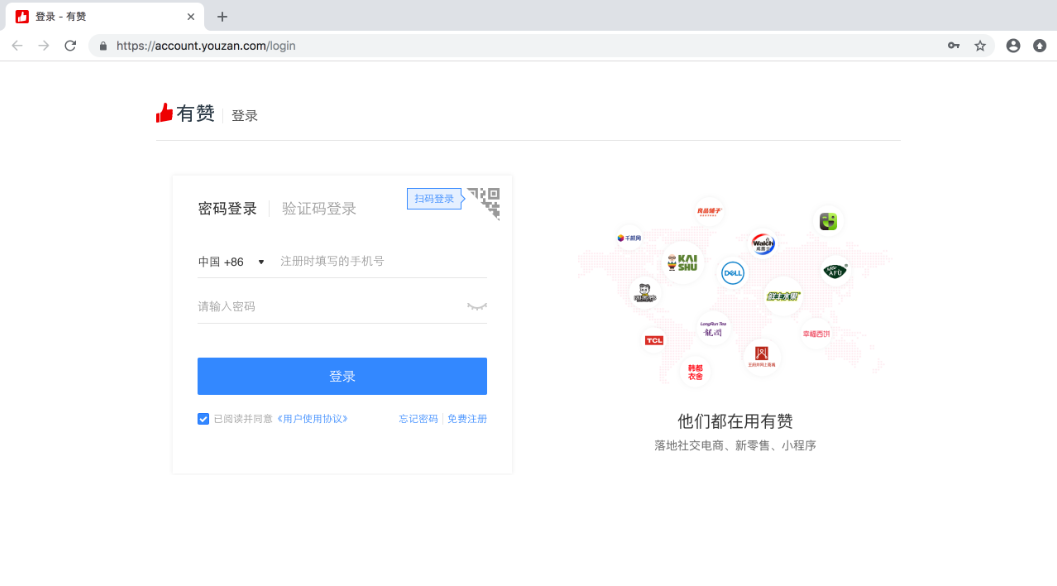Uncheck the user agreement checkbox
The width and height of the screenshot is (1057, 586).
coord(203,419)
